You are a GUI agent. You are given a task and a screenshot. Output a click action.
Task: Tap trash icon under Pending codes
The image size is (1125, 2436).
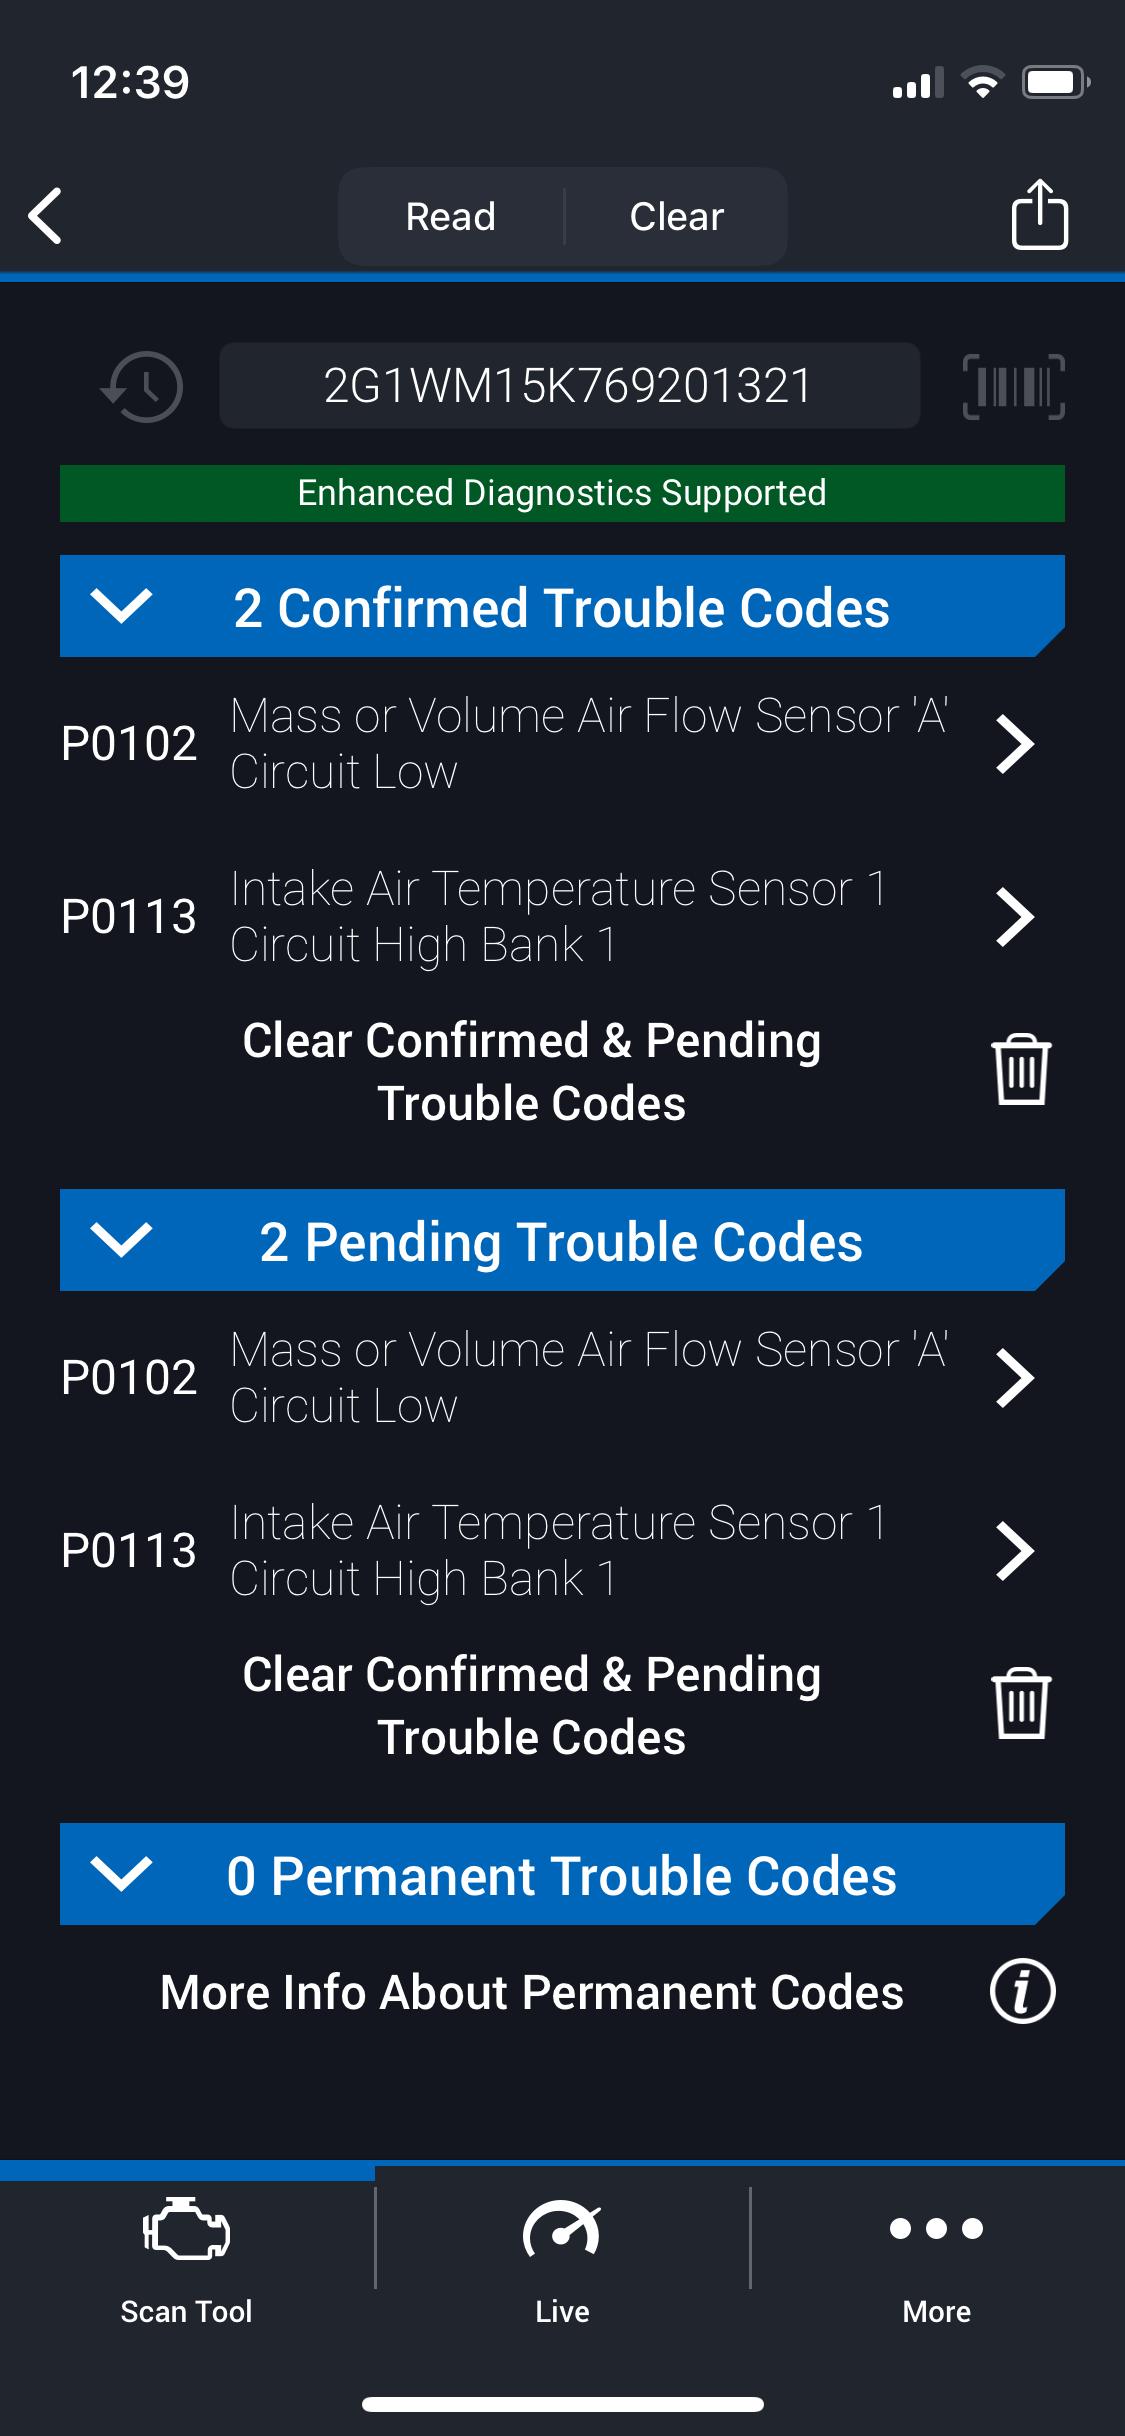1020,1704
